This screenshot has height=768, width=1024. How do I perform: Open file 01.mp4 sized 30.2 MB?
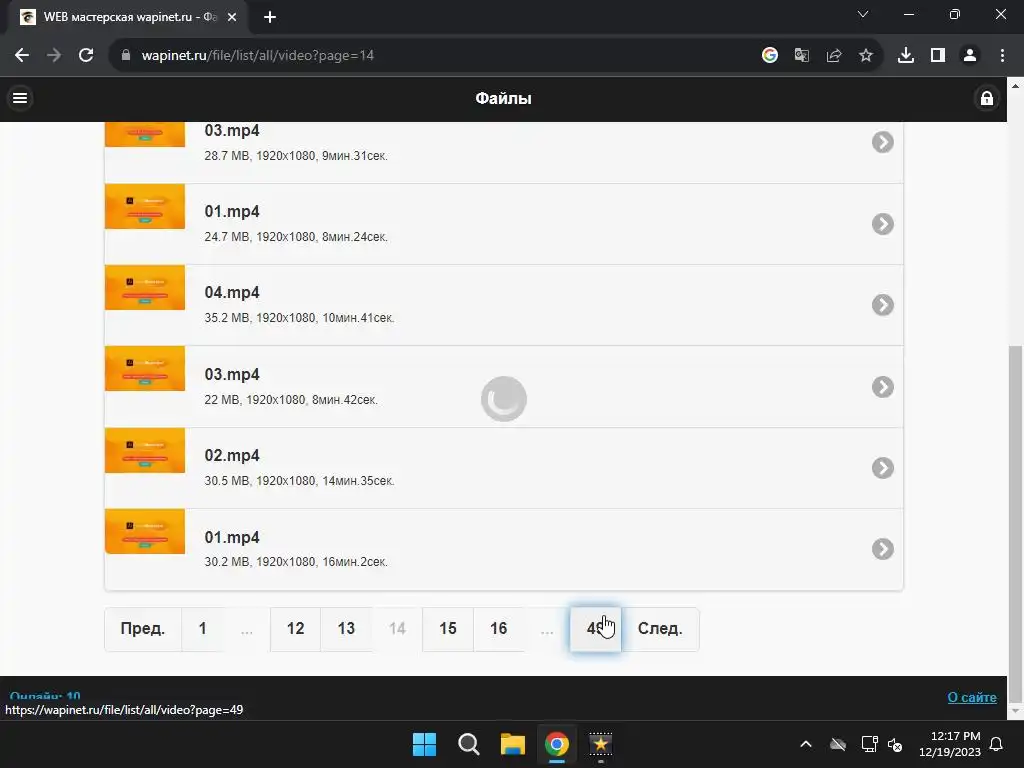[232, 537]
